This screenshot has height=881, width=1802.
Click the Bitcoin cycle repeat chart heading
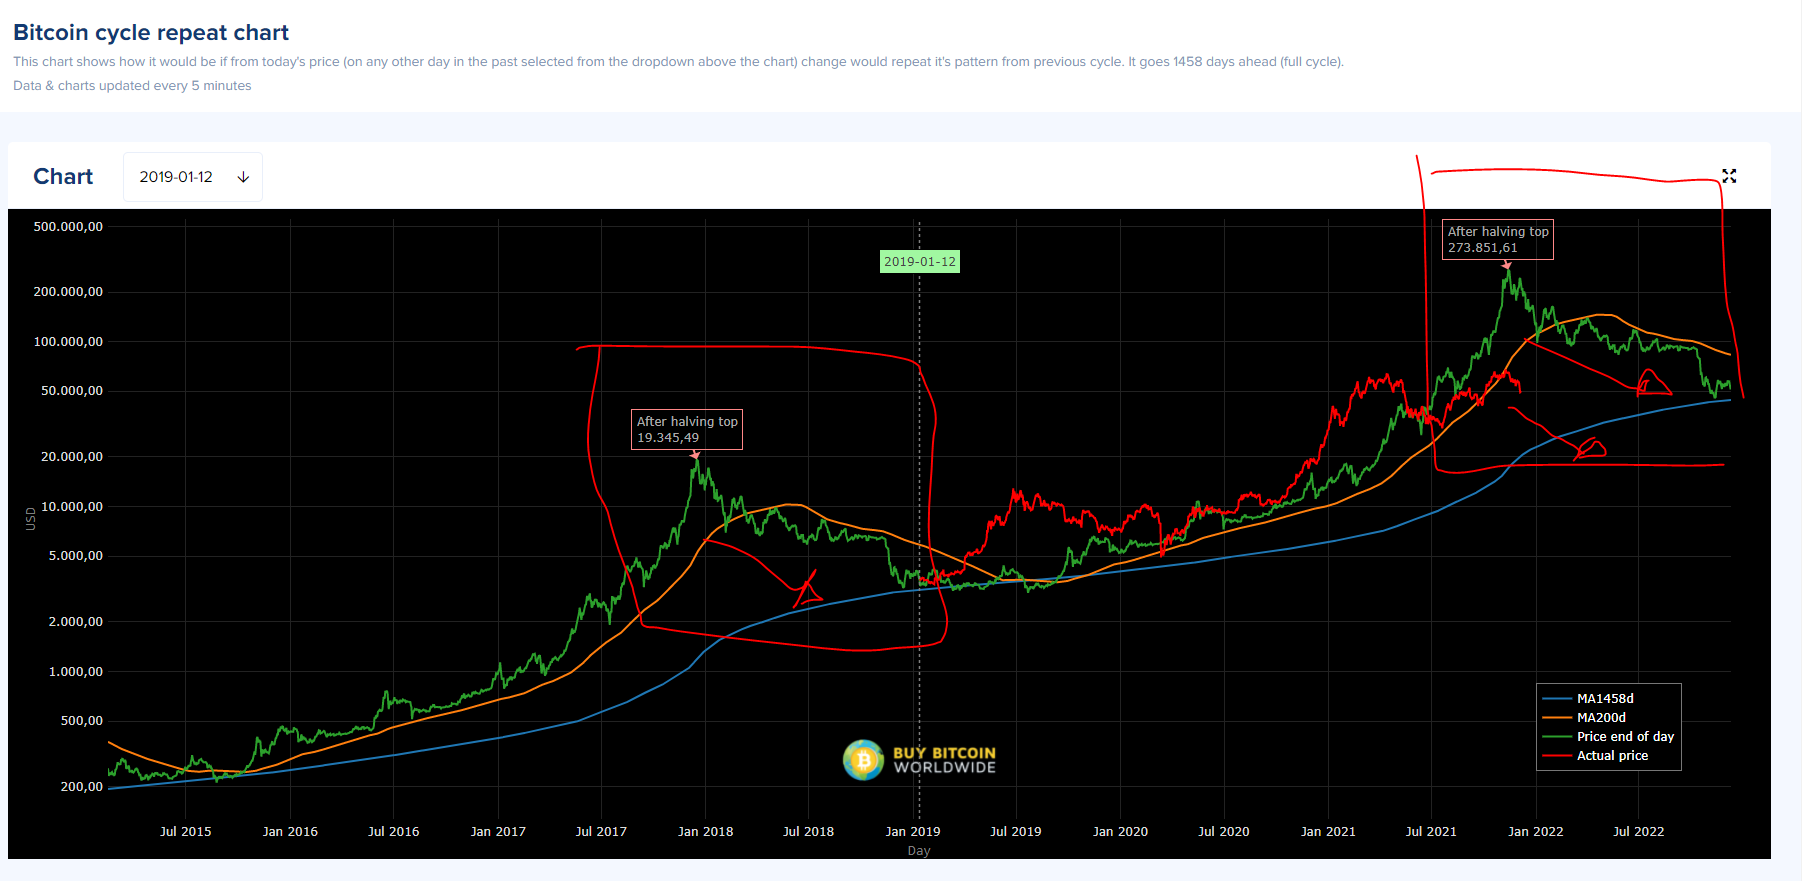151,33
